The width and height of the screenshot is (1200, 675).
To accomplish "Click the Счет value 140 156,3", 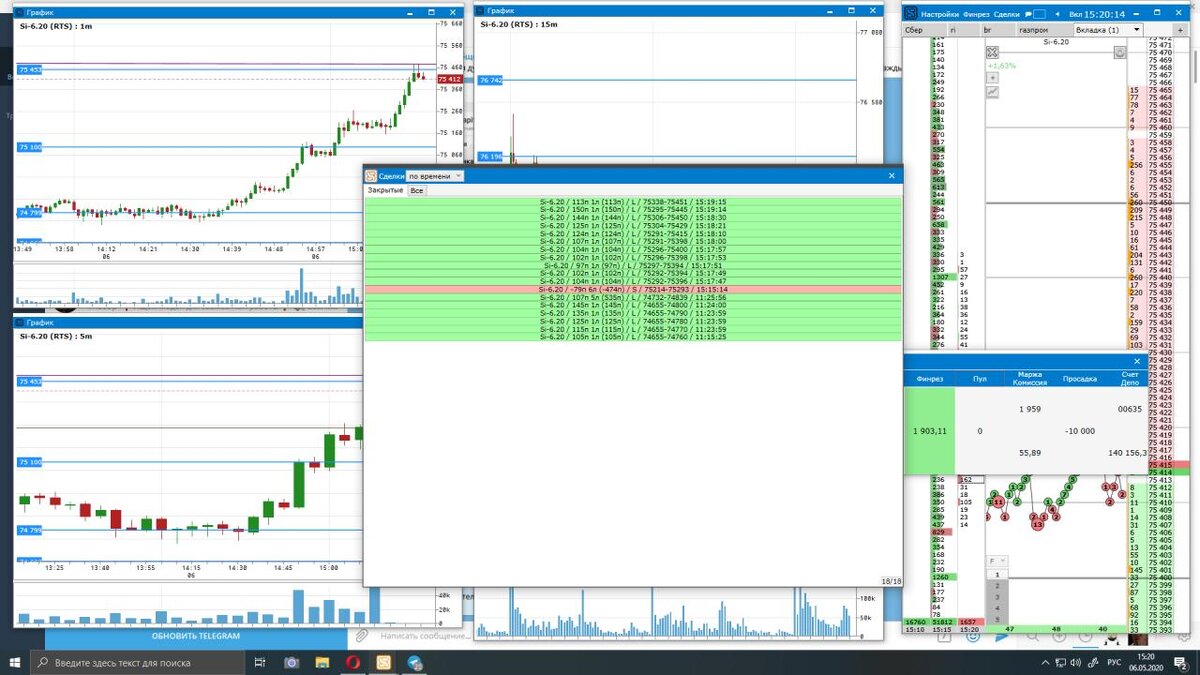I will click(1127, 453).
